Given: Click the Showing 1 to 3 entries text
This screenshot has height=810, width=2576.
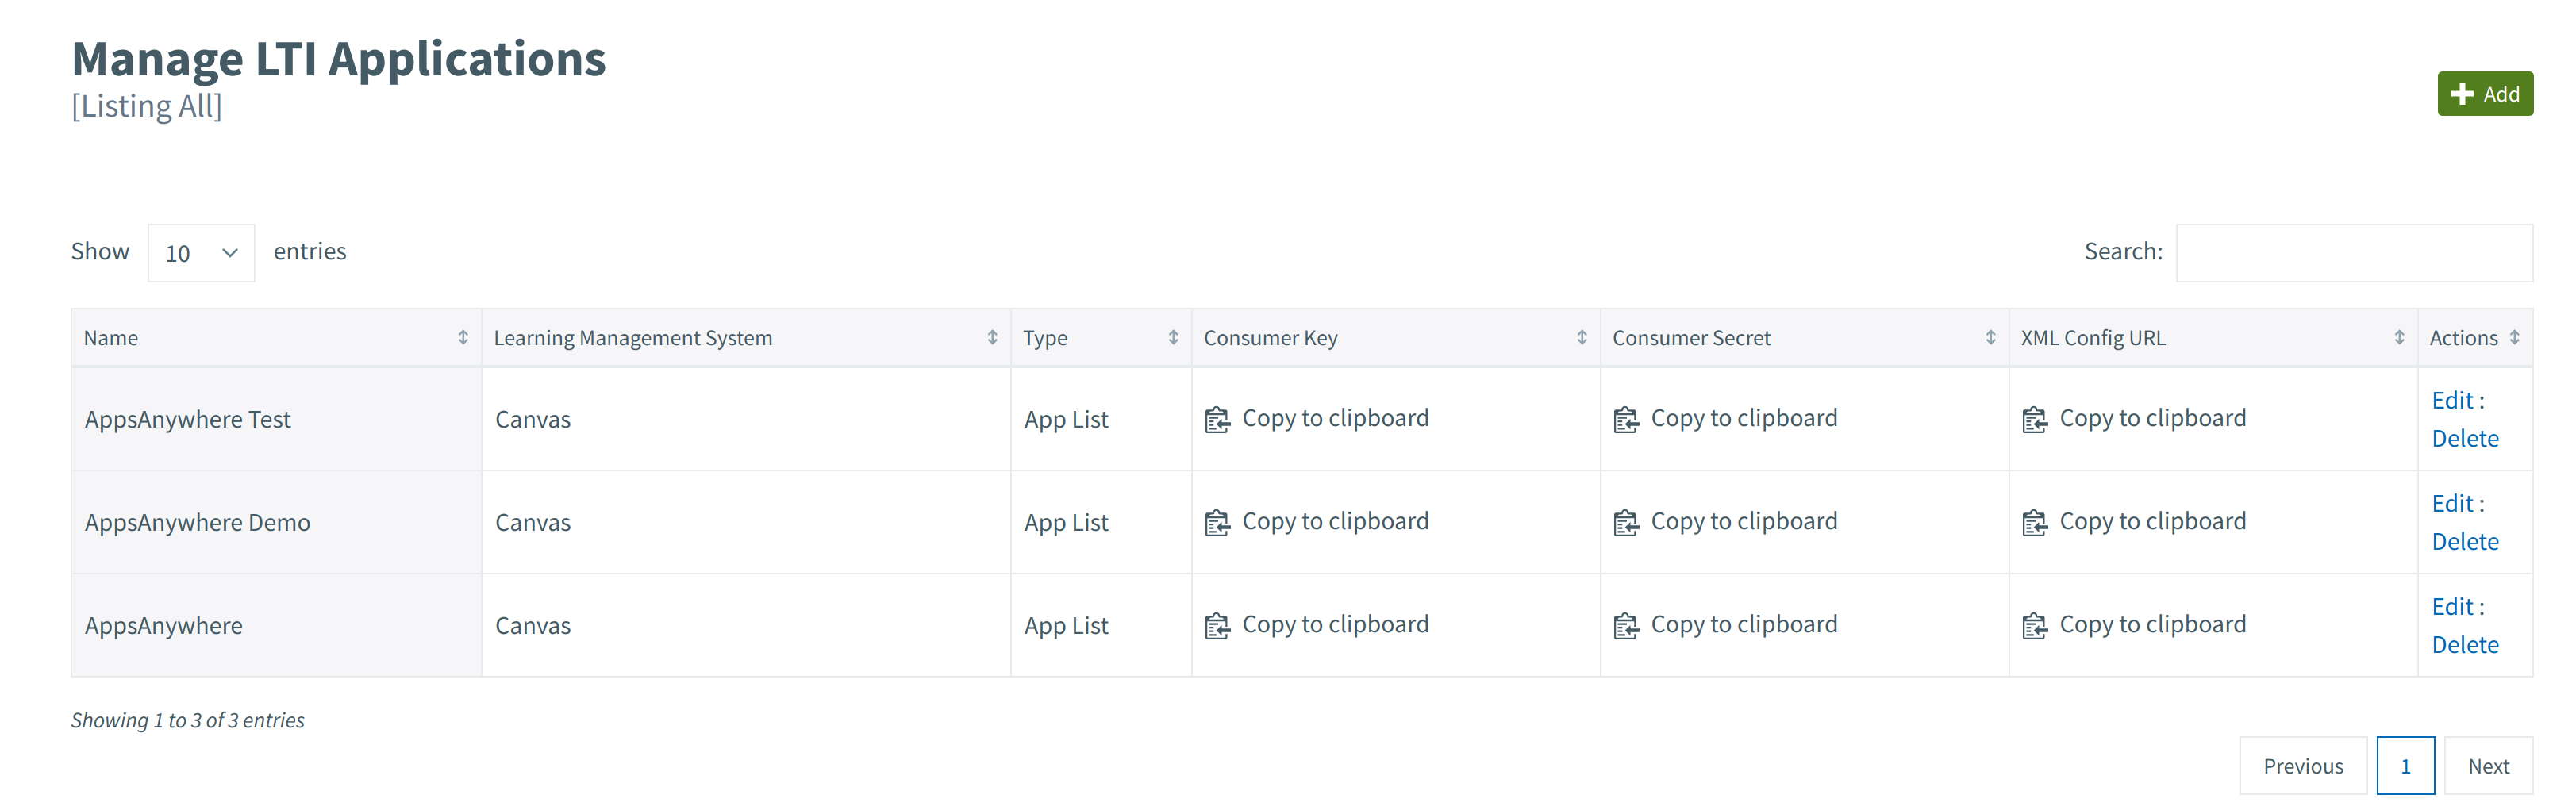Looking at the screenshot, I should coord(188,720).
